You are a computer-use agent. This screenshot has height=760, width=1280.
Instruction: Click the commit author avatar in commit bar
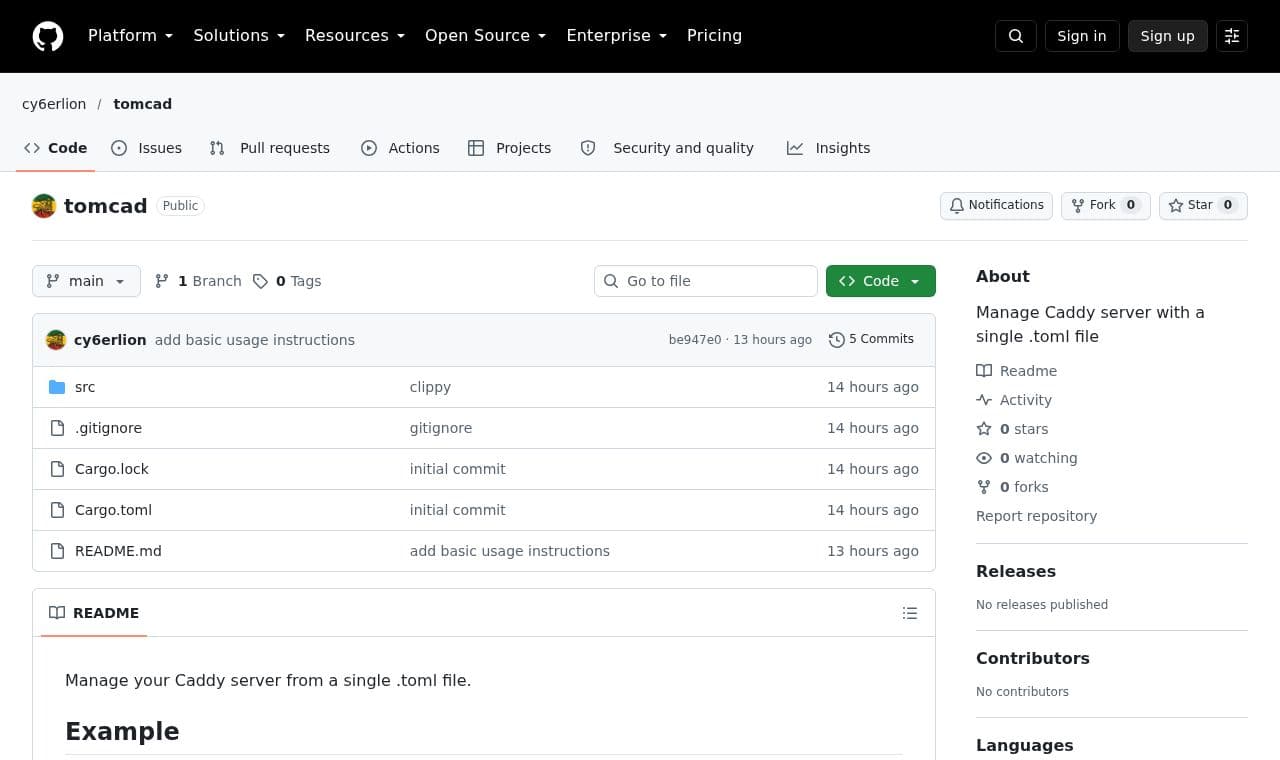56,340
